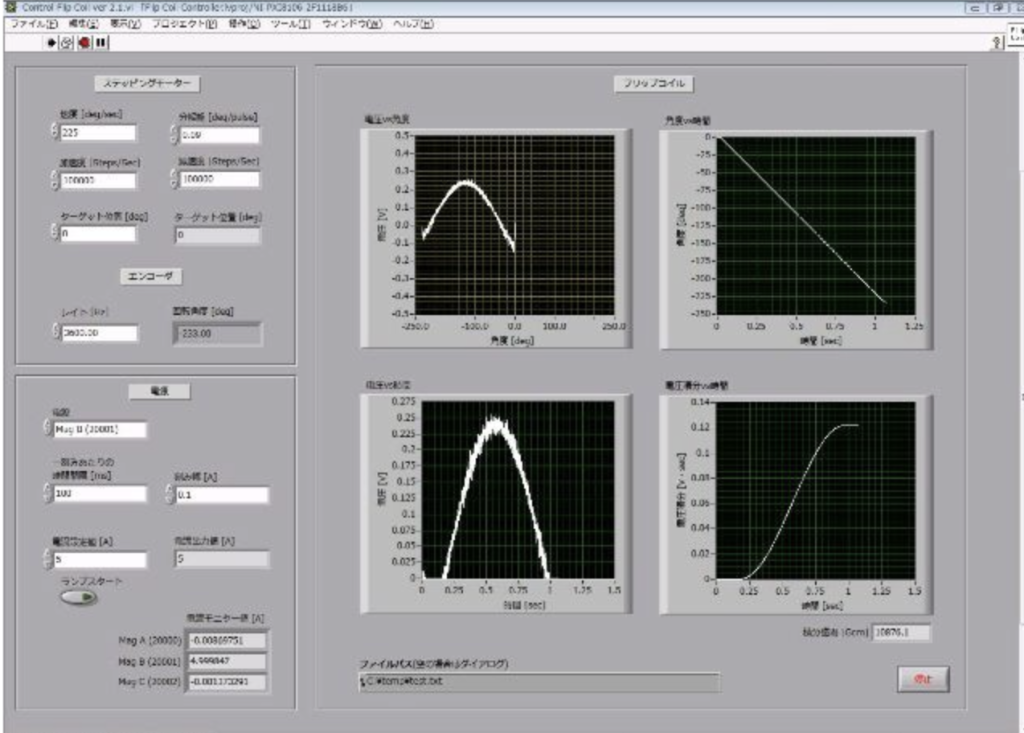Click the stepper beside the 0.09 deg/pulse field

(x=174, y=134)
